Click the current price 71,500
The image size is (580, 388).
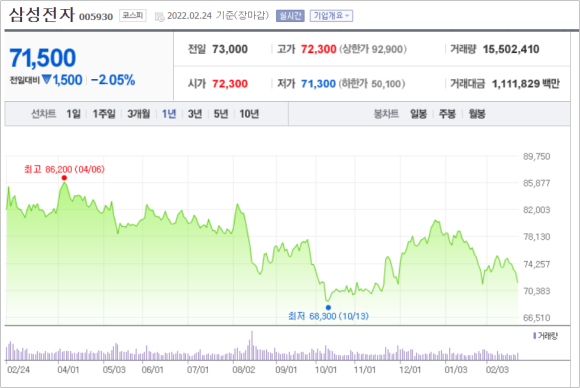pyautogui.click(x=43, y=58)
